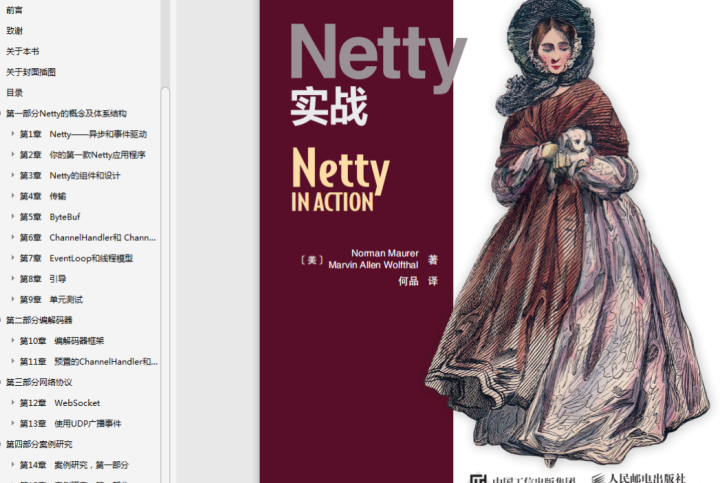The height and width of the screenshot is (483, 720).
Task: Select 第四部分案例研究 in the outline
Action: click(39, 444)
